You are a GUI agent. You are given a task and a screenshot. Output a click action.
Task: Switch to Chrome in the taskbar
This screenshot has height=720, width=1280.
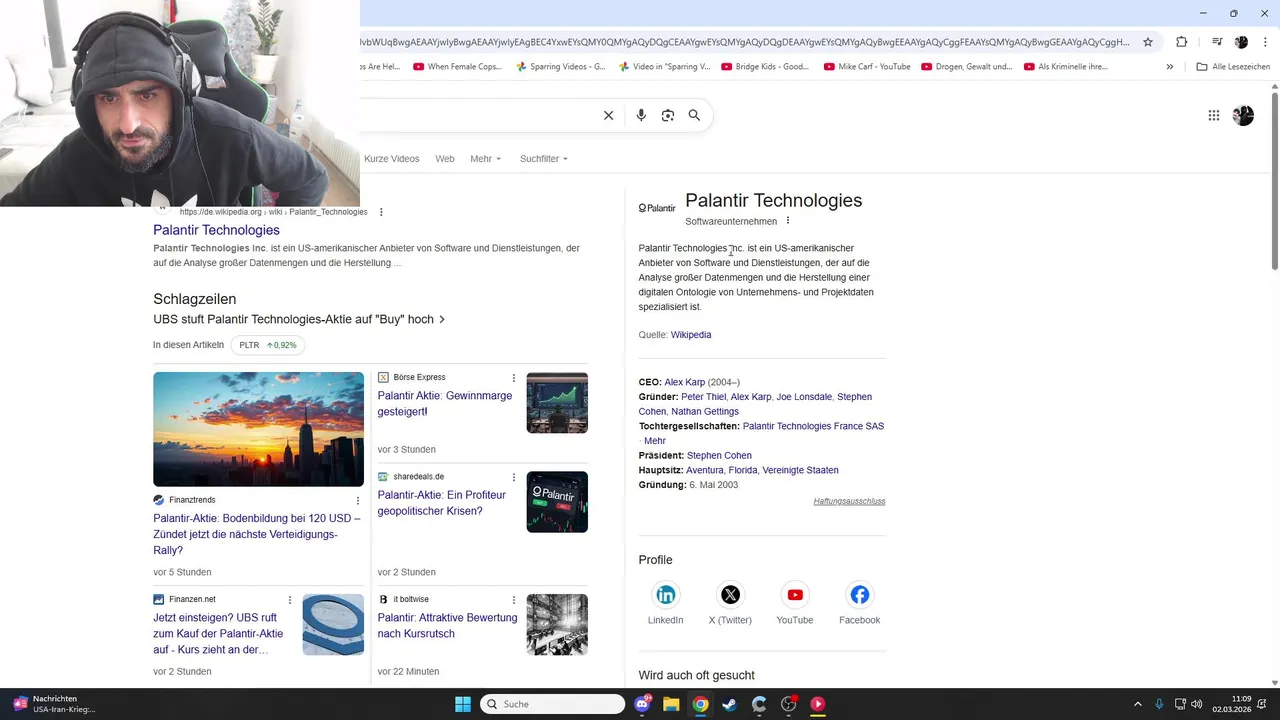coord(701,704)
